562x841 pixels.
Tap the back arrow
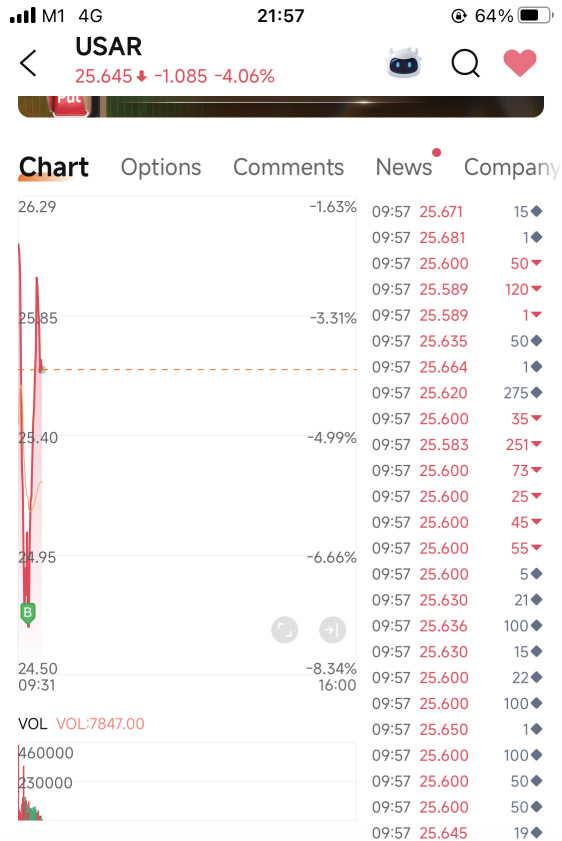point(28,63)
